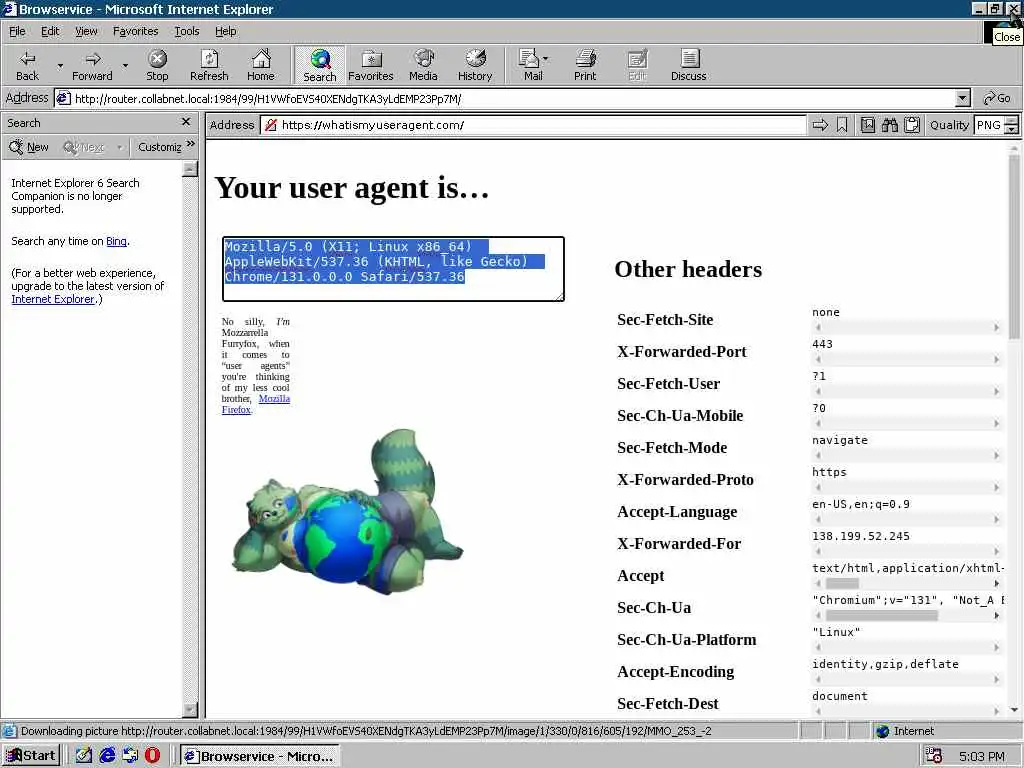Click the page scroll-down arrow

(1014, 709)
